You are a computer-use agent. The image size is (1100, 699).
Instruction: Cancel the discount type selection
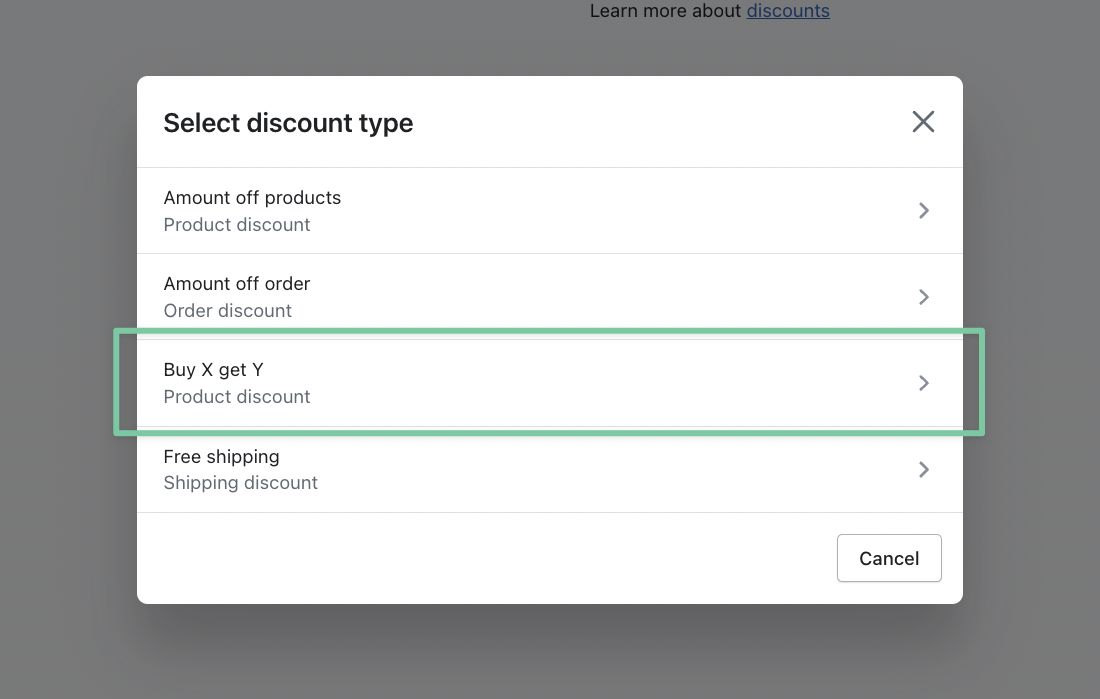[x=889, y=558]
